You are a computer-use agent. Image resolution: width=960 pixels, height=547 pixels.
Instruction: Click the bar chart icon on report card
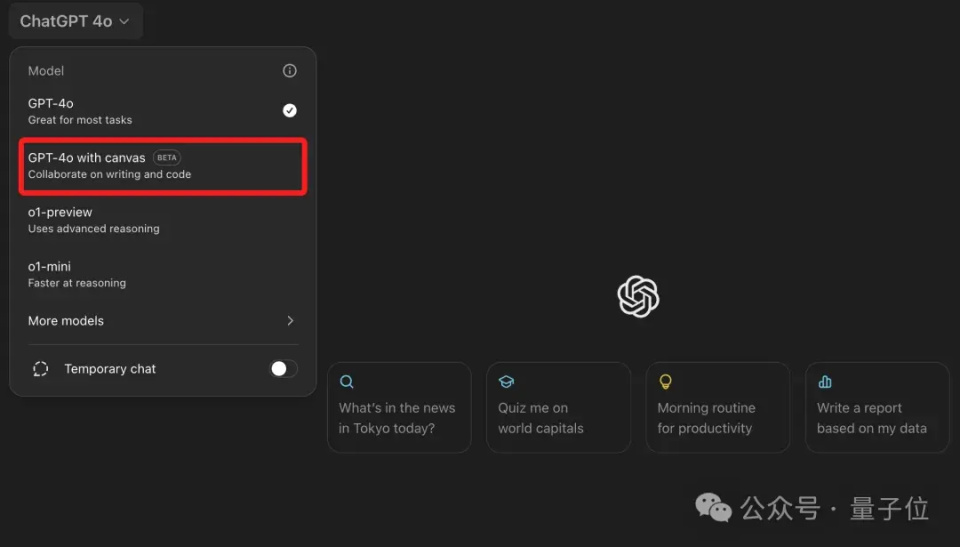[825, 381]
